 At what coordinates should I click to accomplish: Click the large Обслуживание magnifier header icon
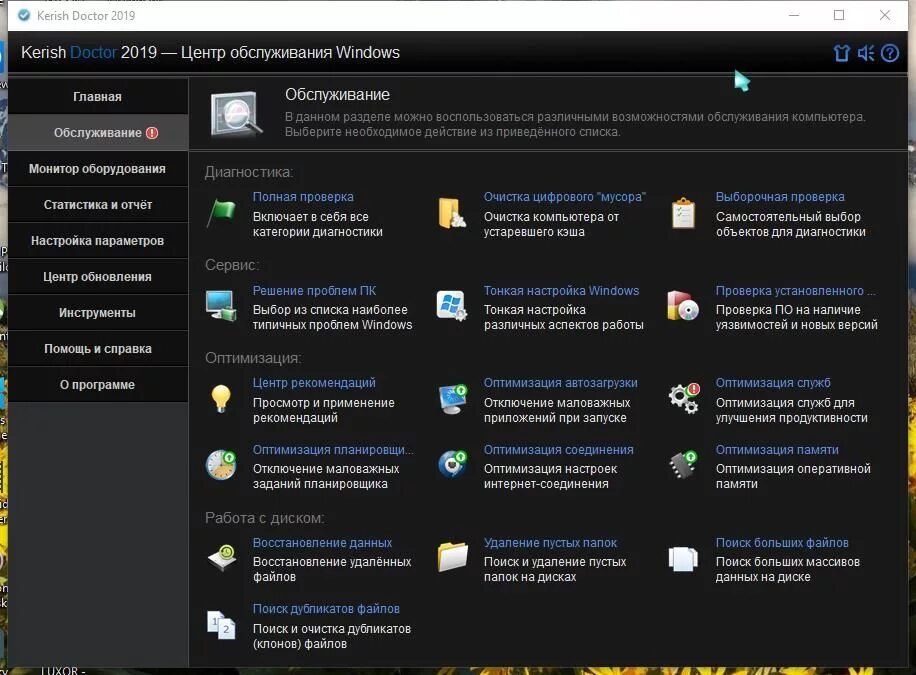tap(235, 114)
